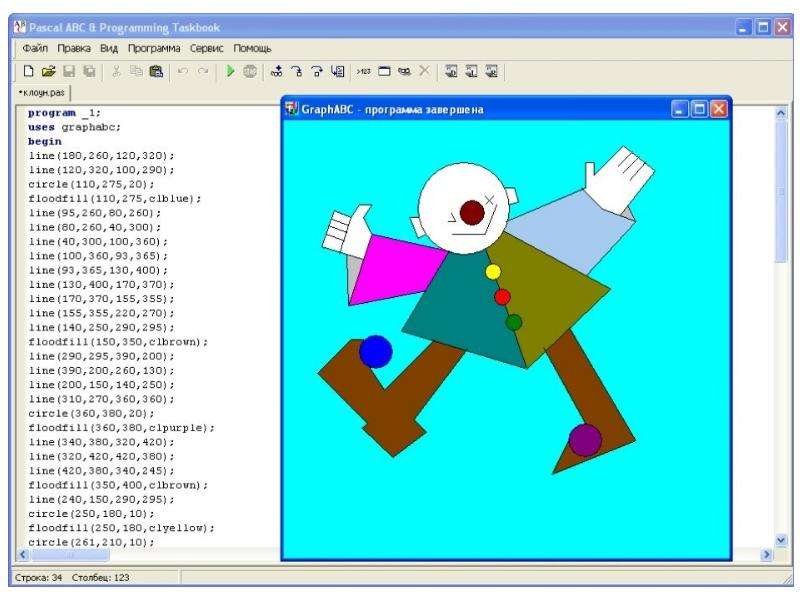Click the watch glasses icon

(x=405, y=71)
